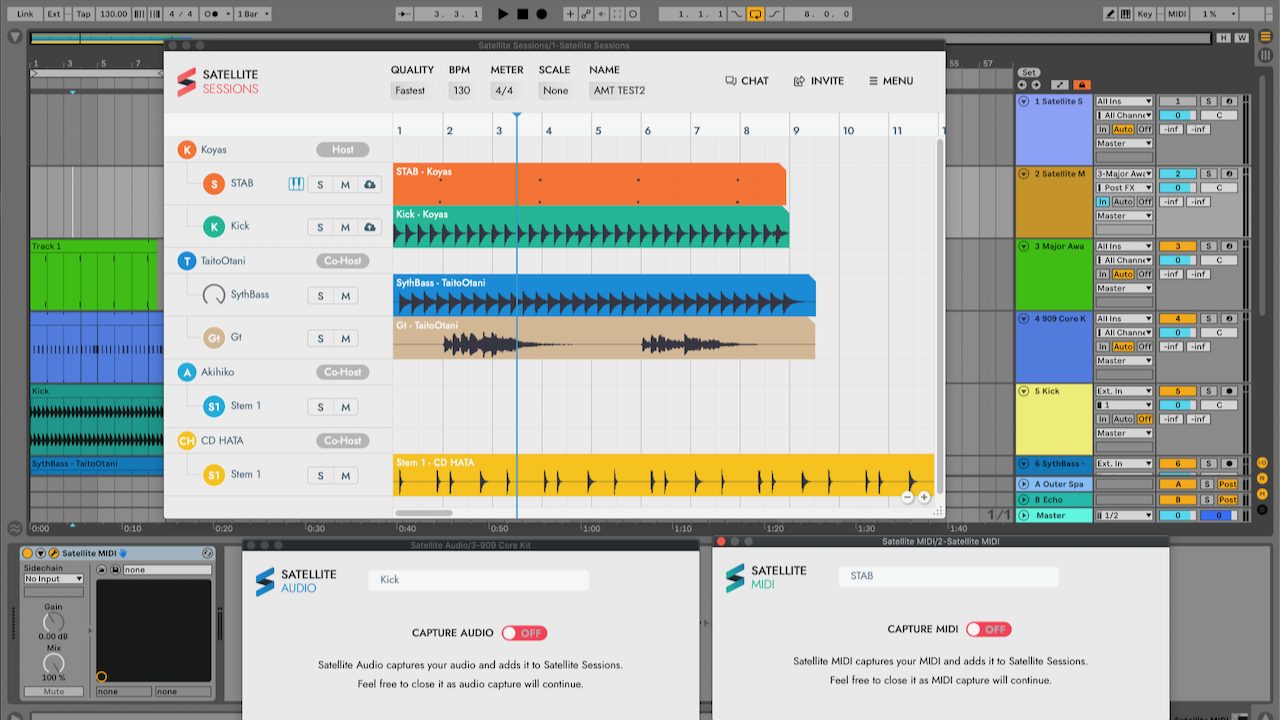Download the Kick stem via cloud icon
The height and width of the screenshot is (720, 1280).
[x=370, y=227]
